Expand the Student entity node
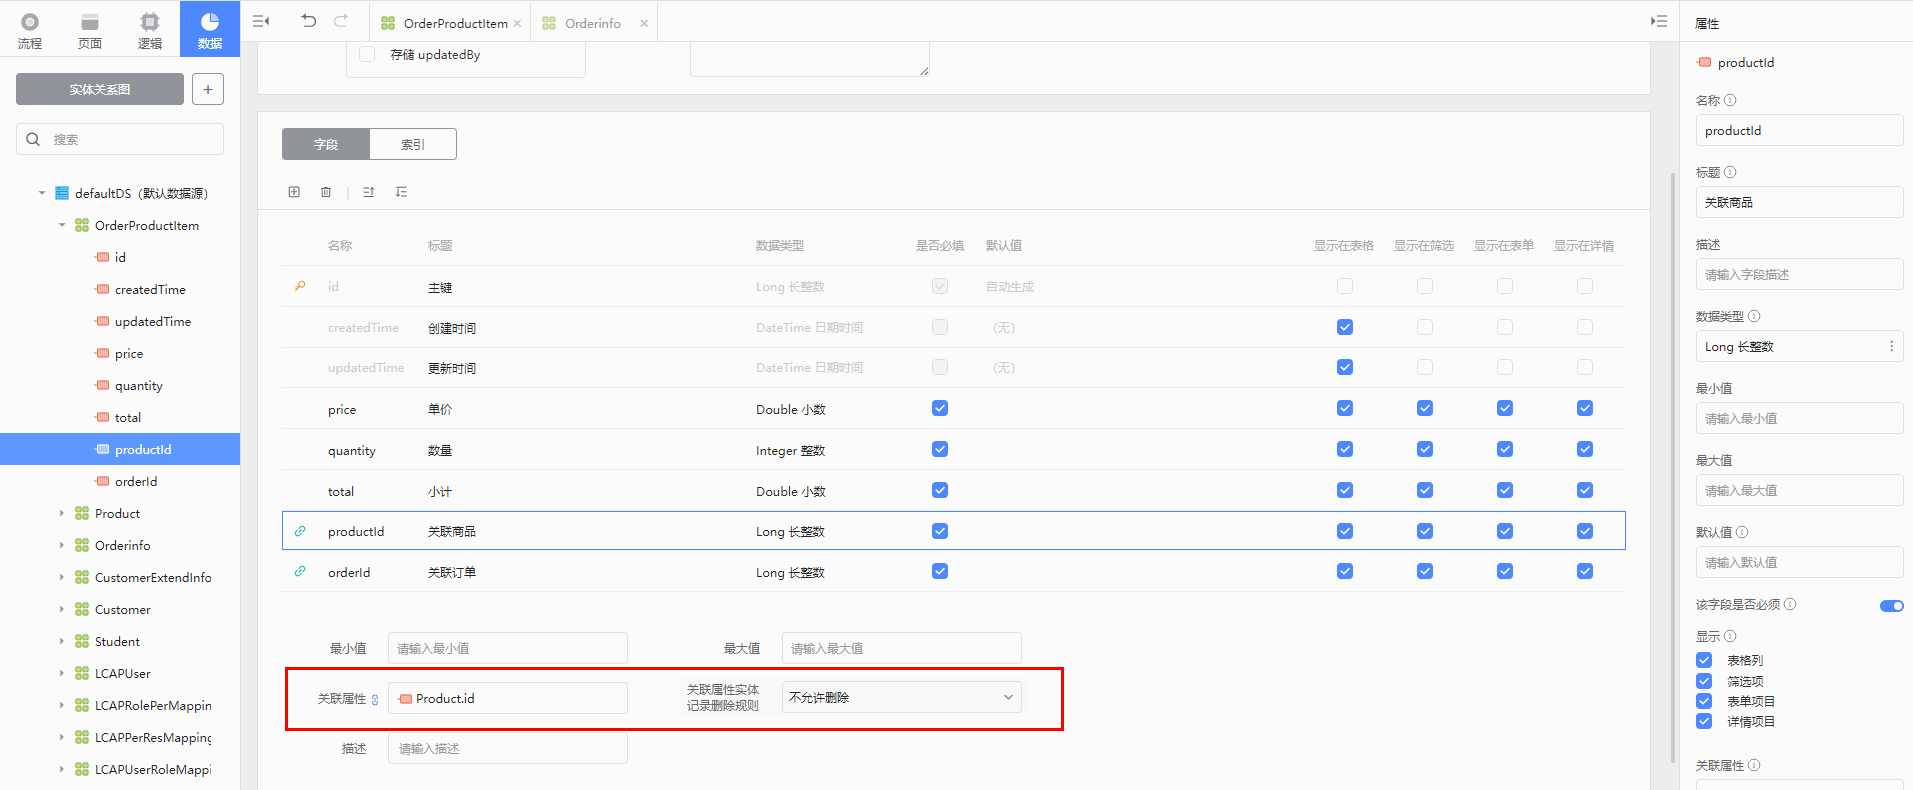This screenshot has width=1913, height=790. (x=62, y=641)
